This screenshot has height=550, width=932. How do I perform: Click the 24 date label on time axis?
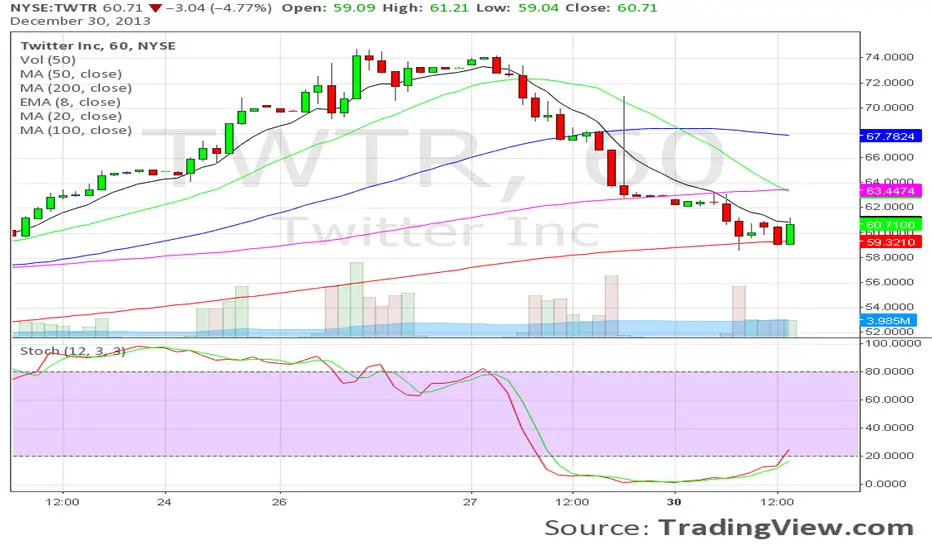pos(164,502)
